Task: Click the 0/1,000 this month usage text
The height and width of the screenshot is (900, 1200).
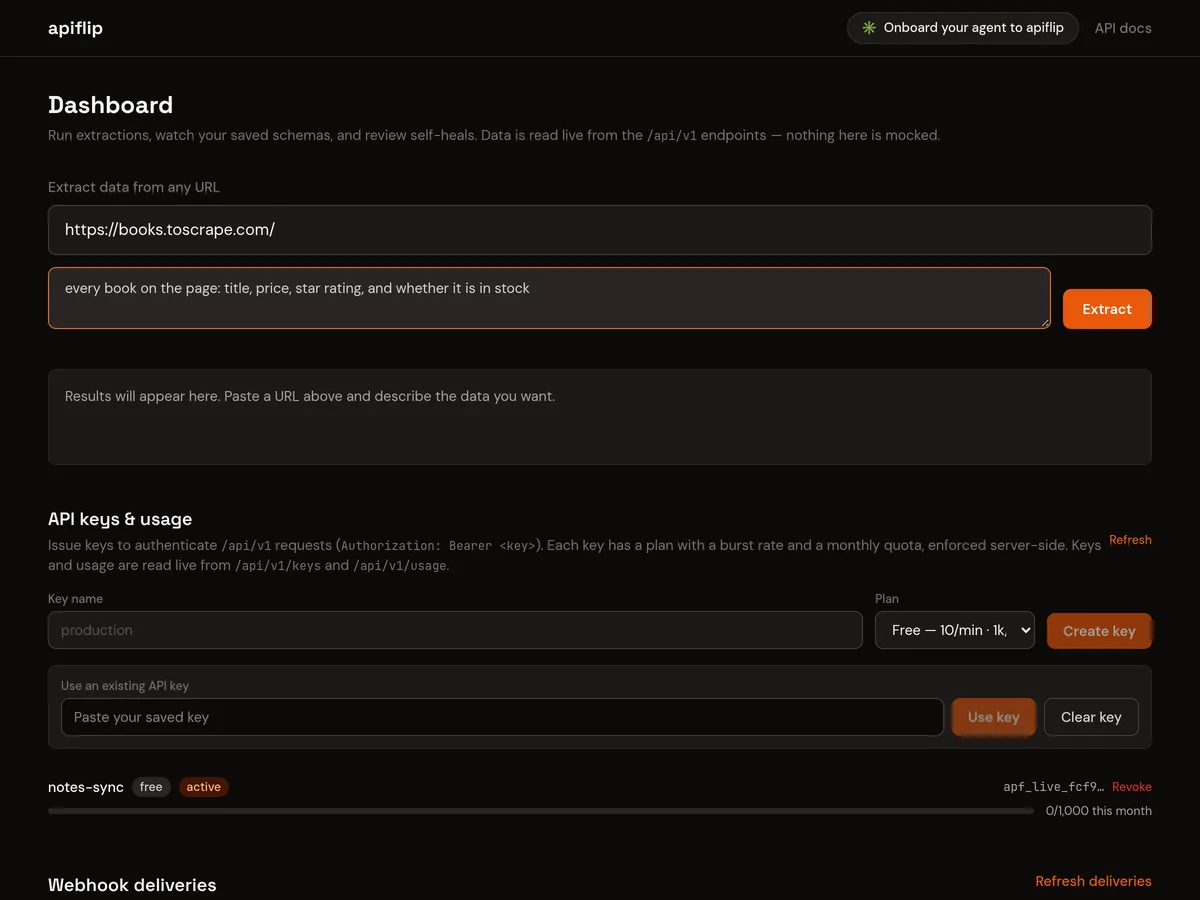Action: [1099, 811]
